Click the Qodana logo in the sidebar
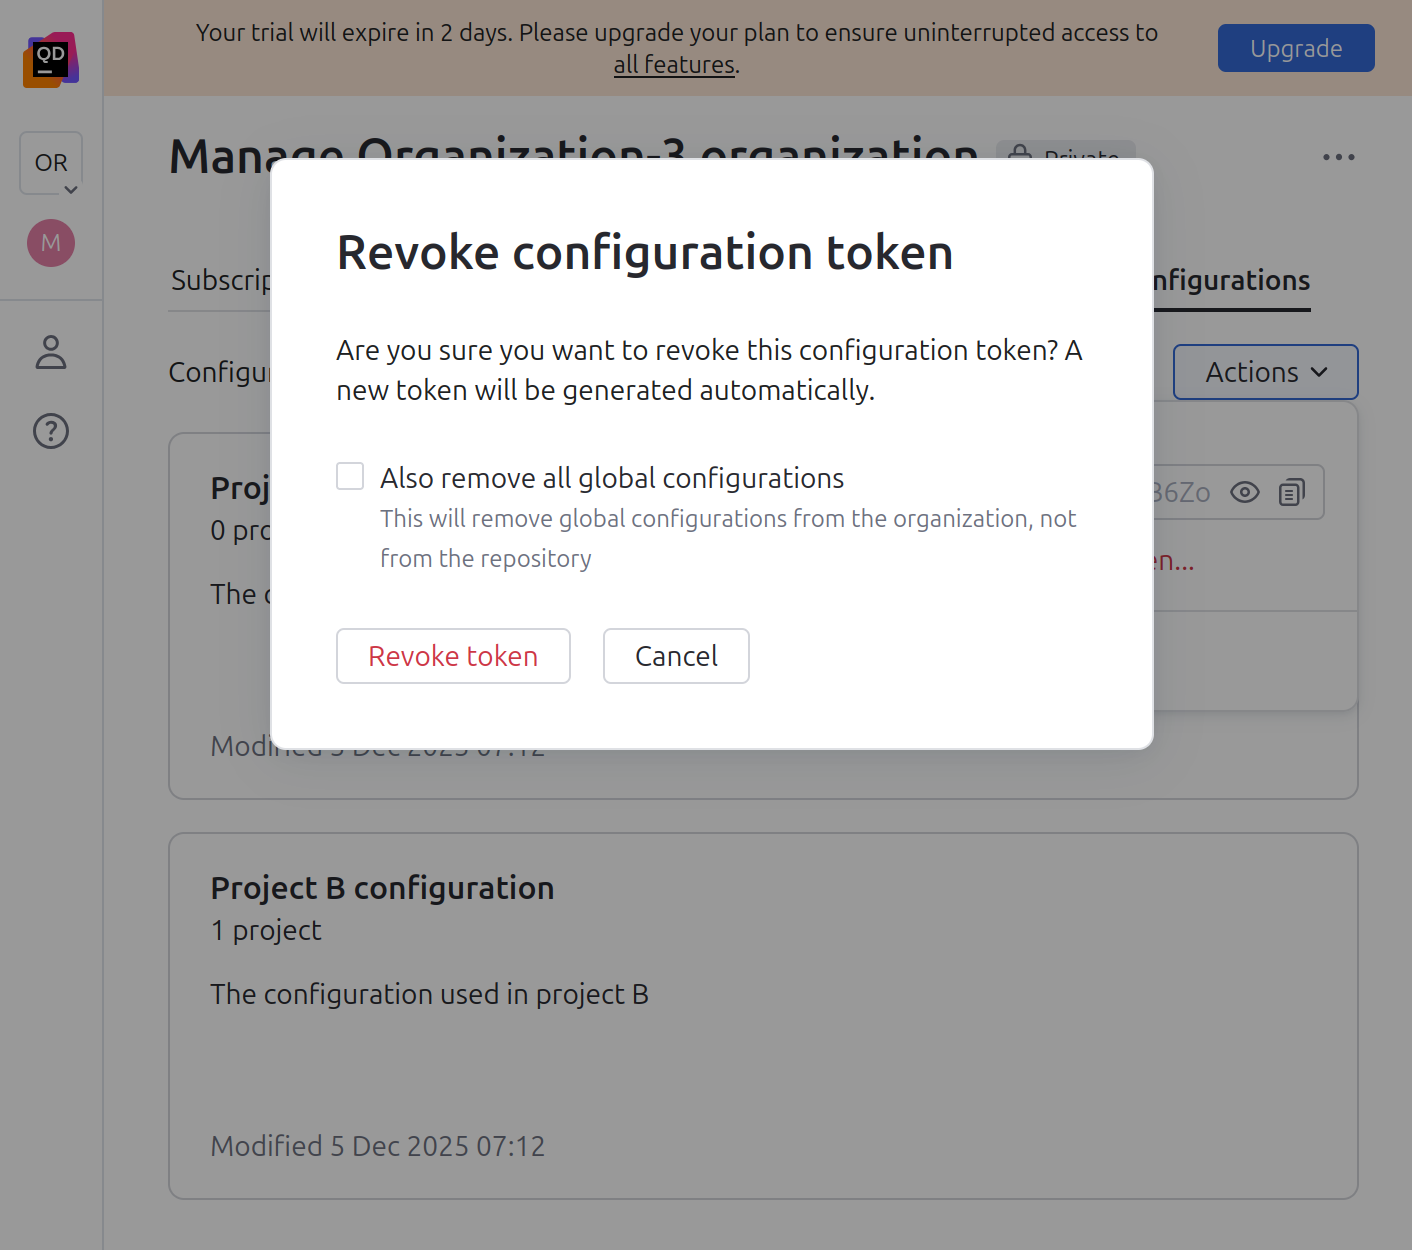1412x1250 pixels. pos(51,60)
